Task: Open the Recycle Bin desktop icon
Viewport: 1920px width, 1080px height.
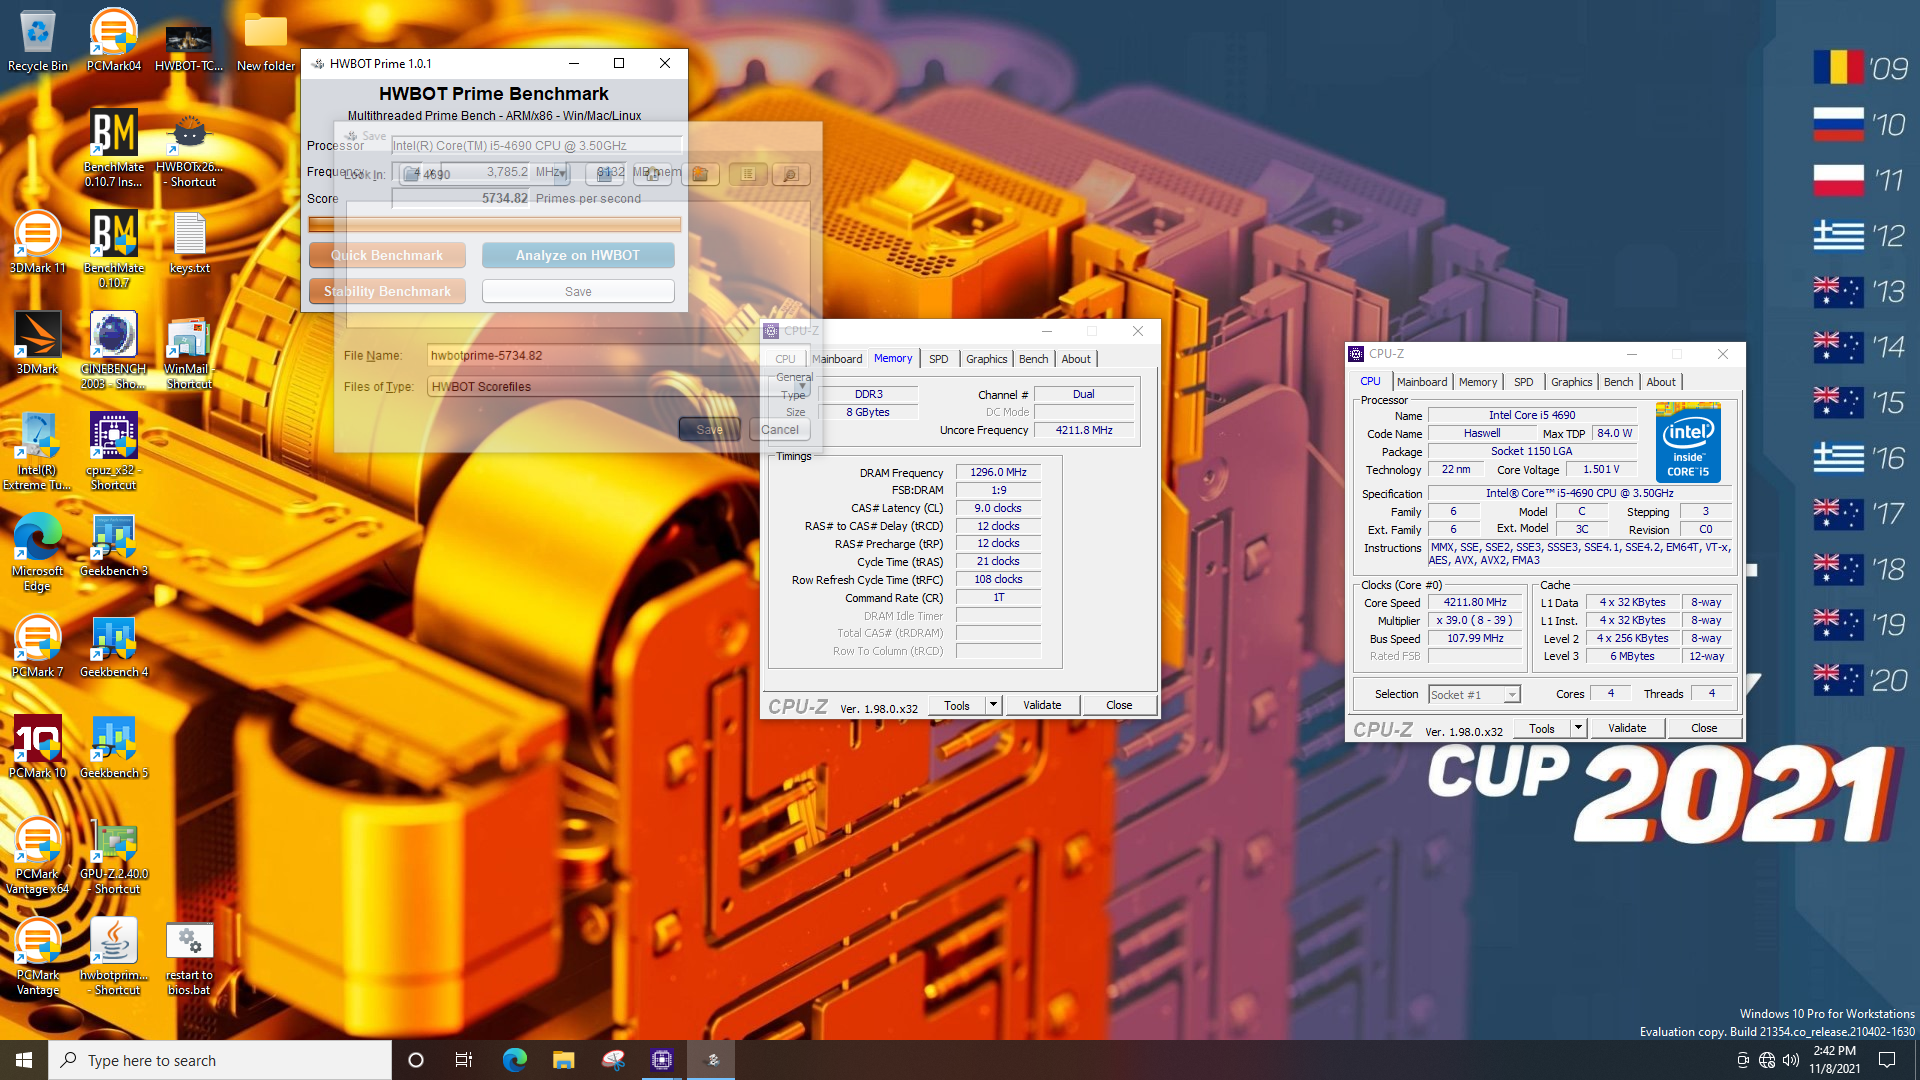Action: click(x=38, y=40)
